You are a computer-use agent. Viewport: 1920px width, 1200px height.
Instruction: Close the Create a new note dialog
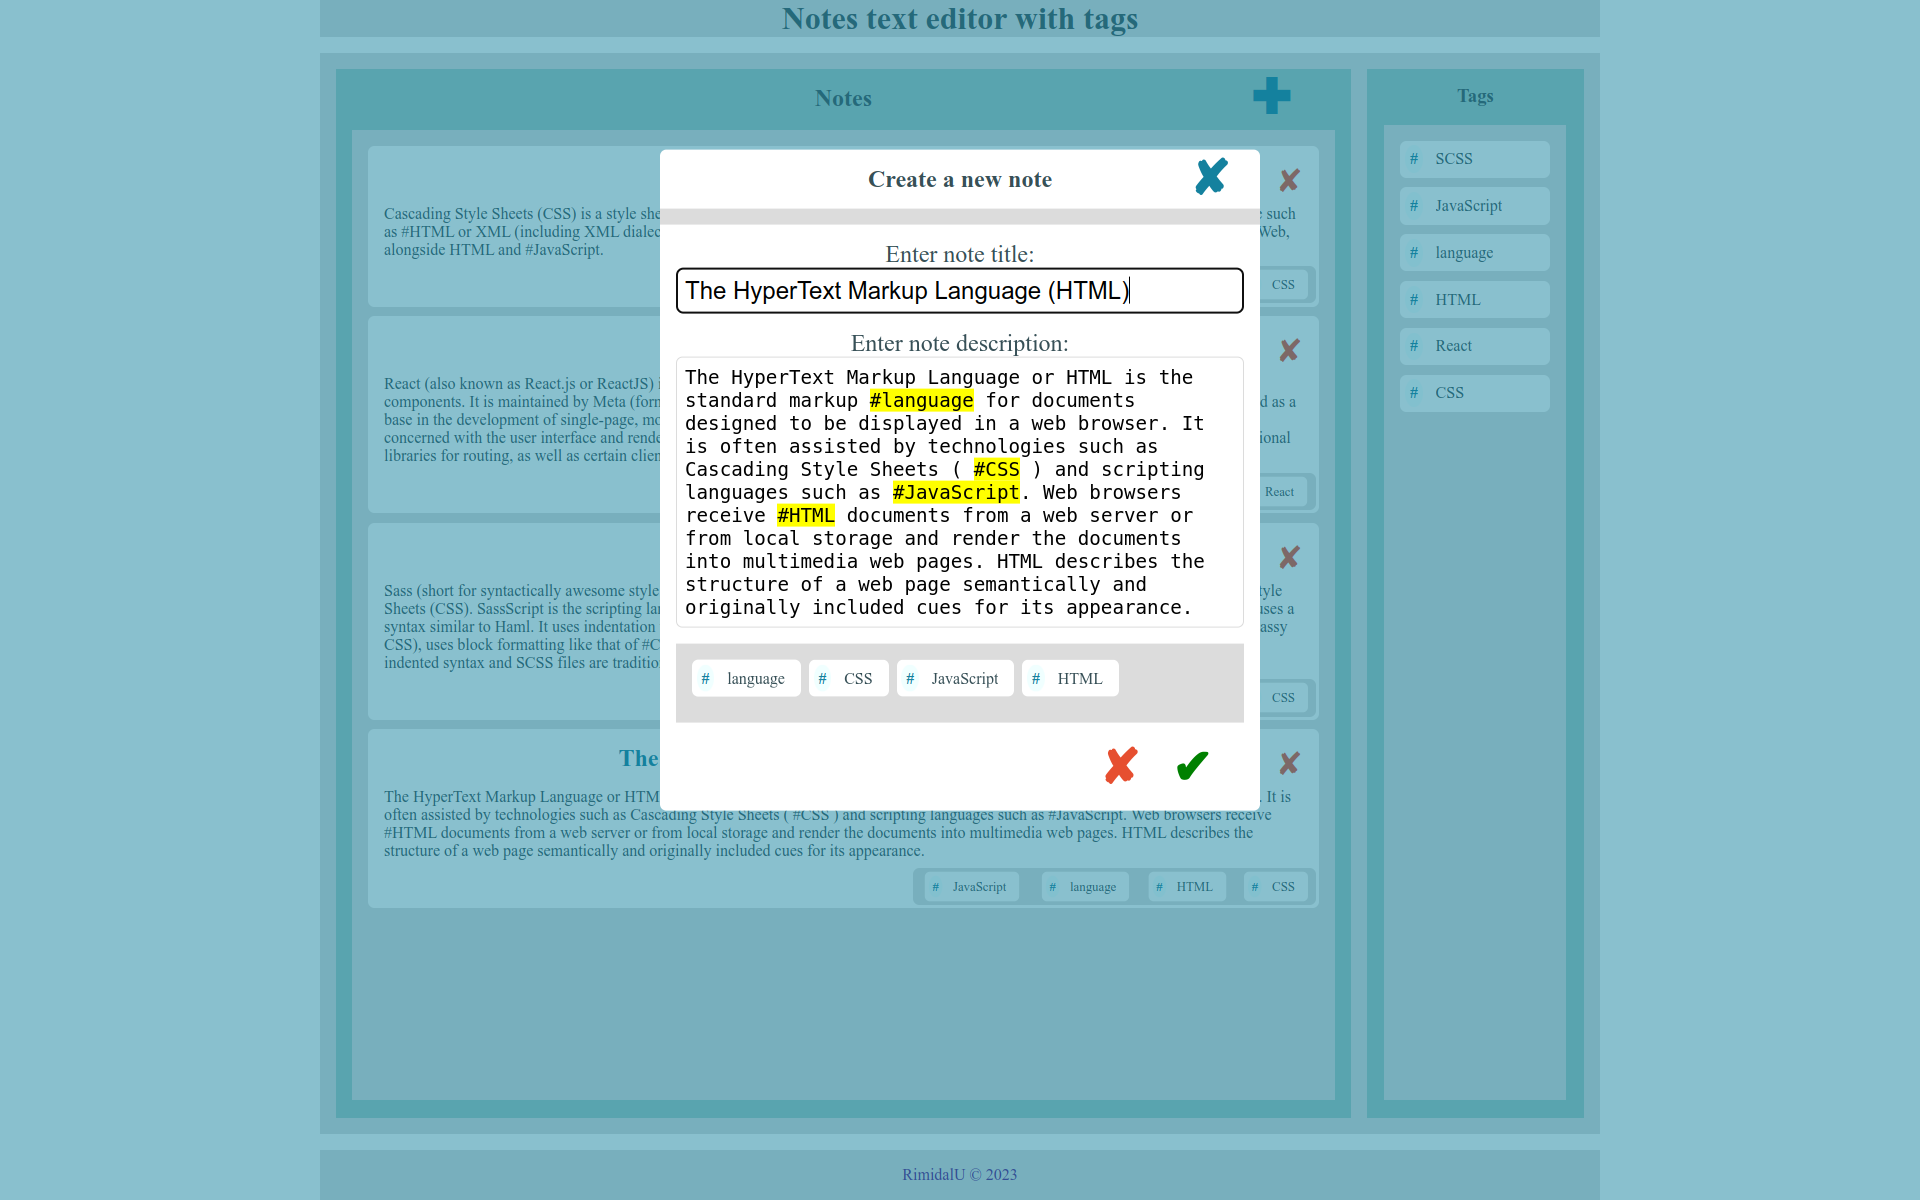1211,177
